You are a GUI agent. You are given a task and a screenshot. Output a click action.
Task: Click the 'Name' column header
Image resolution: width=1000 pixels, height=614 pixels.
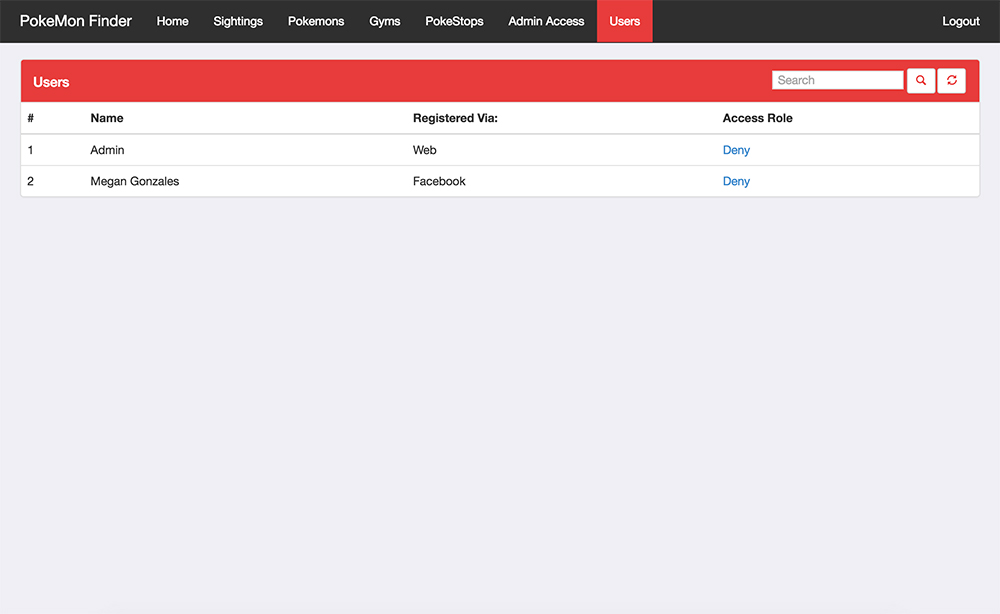point(107,118)
